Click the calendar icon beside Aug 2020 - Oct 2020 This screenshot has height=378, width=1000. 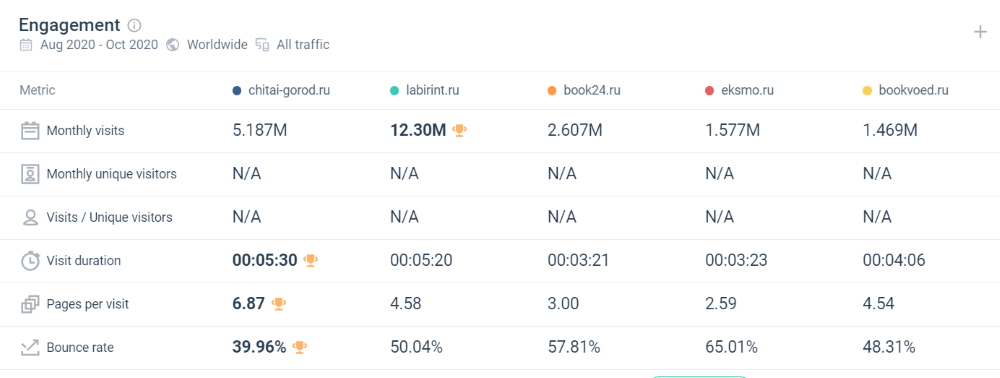pyautogui.click(x=26, y=45)
